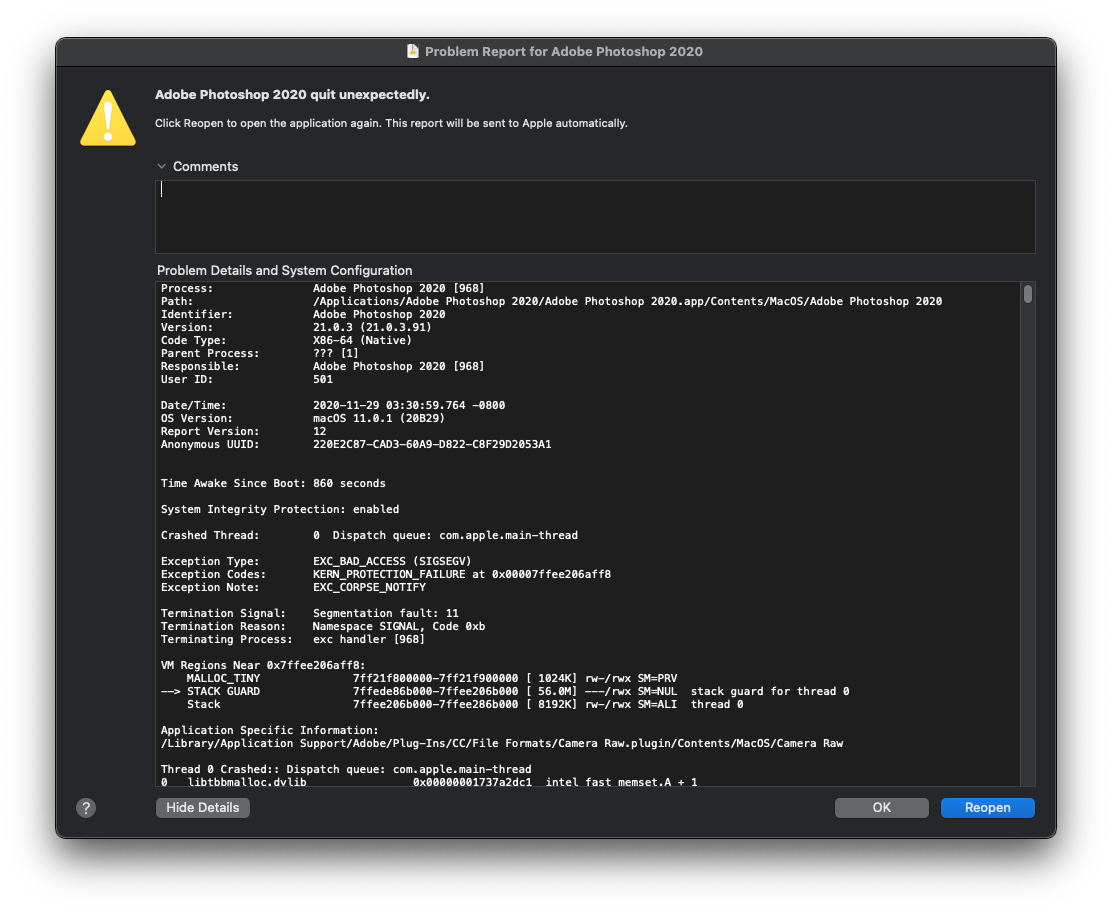The height and width of the screenshot is (912, 1112).
Task: Click the OK button
Action: click(882, 808)
